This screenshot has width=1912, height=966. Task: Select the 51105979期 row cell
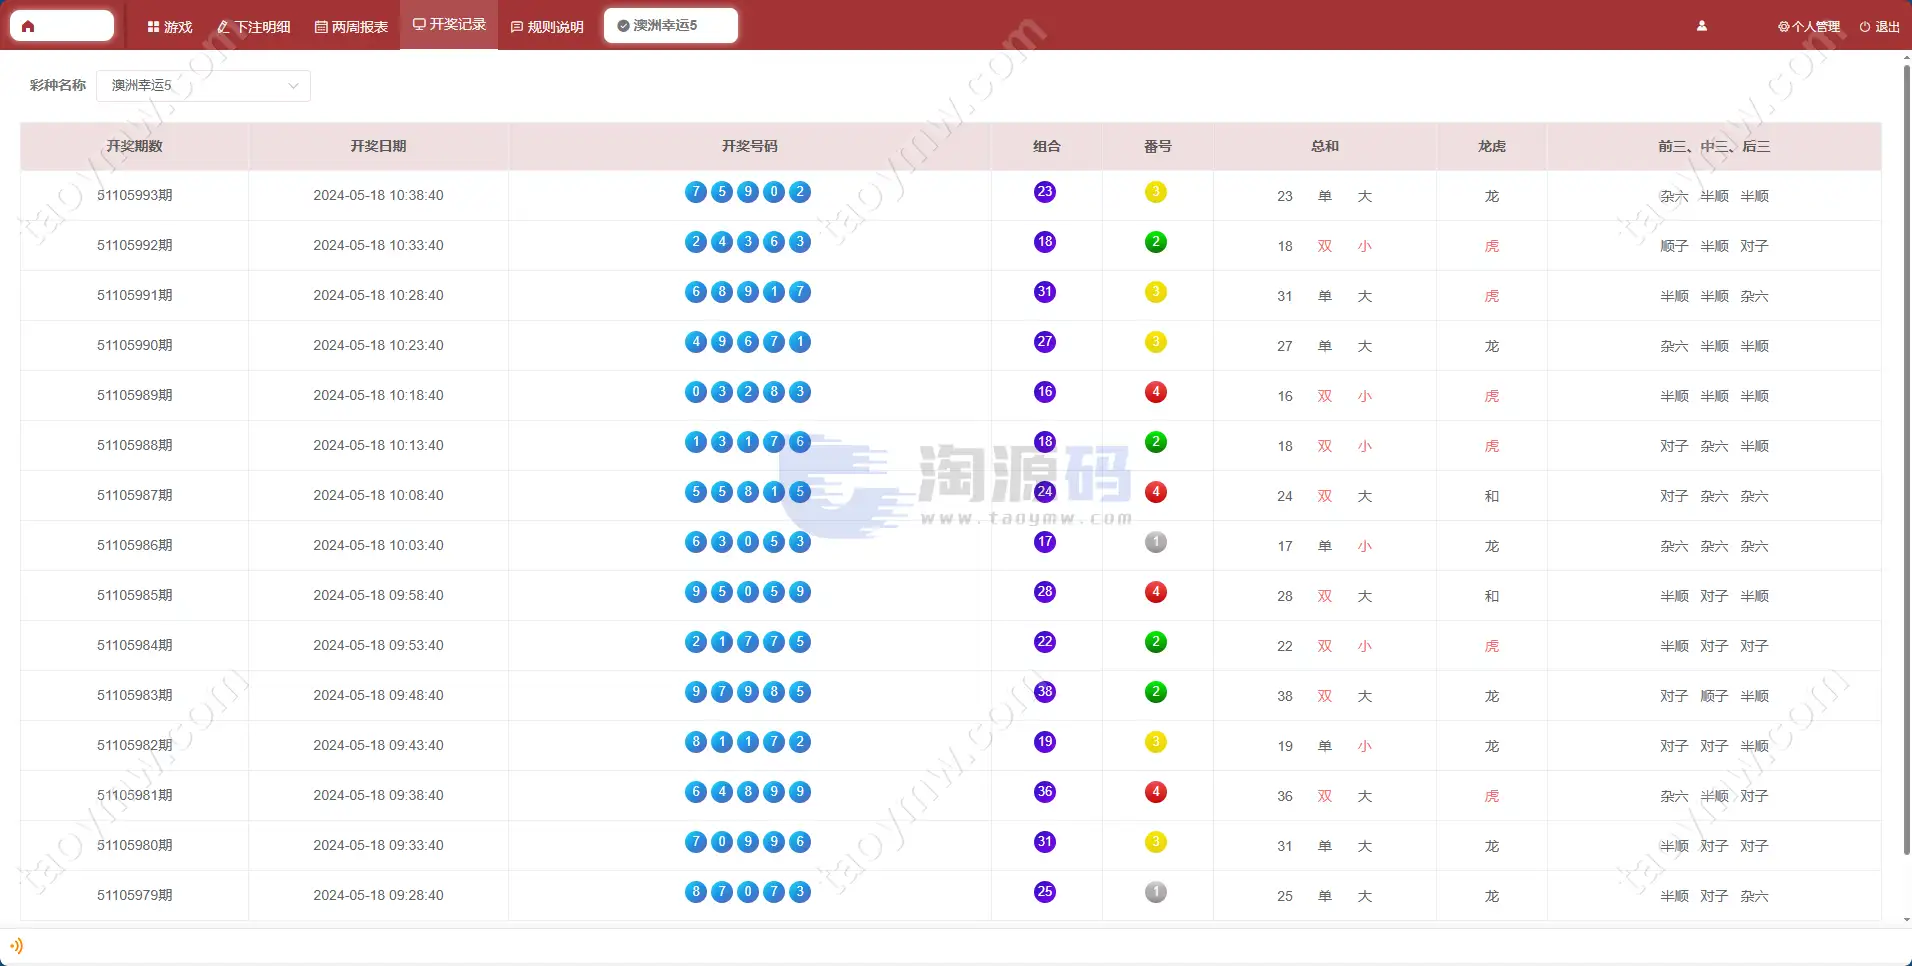pos(135,895)
